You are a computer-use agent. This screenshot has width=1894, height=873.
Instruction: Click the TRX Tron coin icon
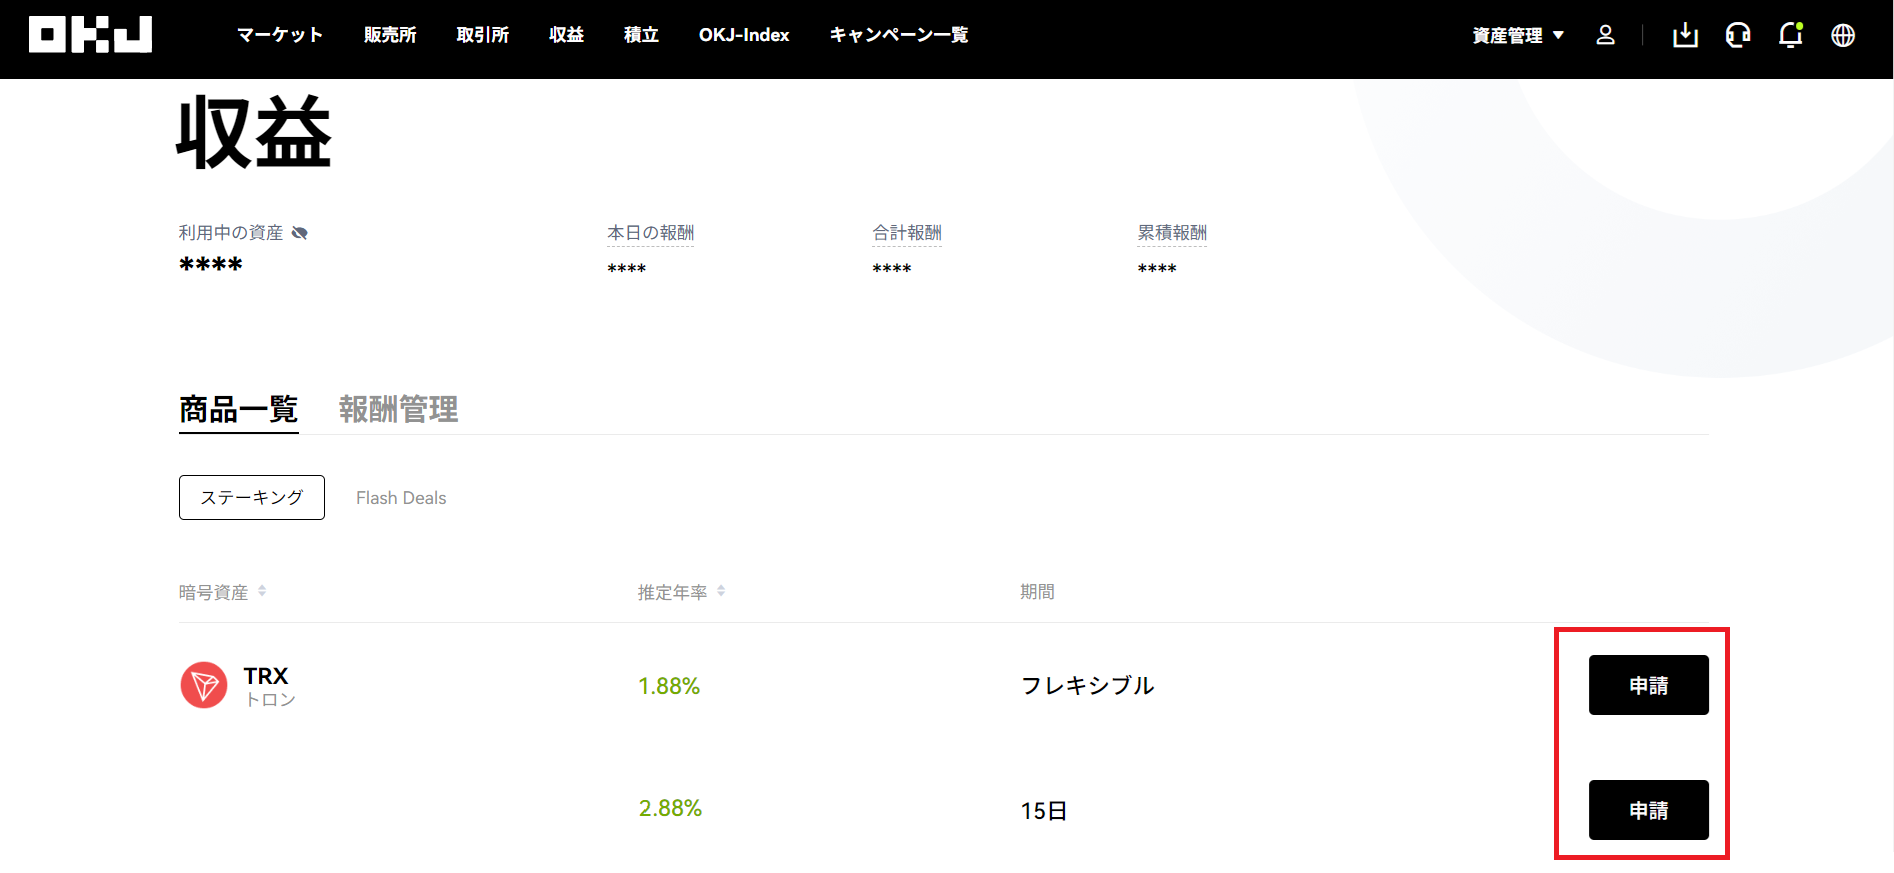click(204, 685)
